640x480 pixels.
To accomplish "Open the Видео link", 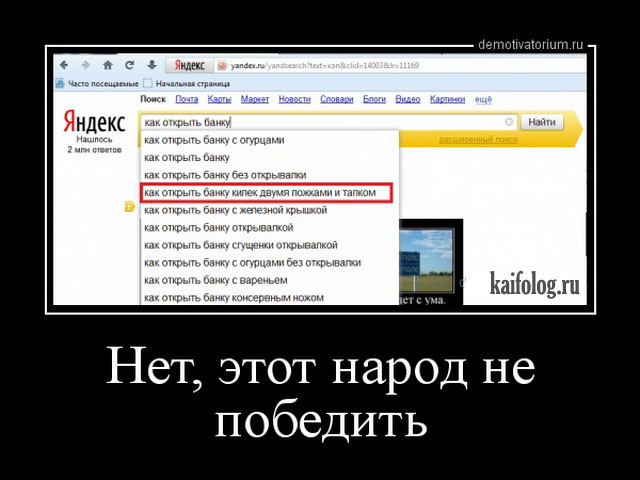I will coord(408,99).
